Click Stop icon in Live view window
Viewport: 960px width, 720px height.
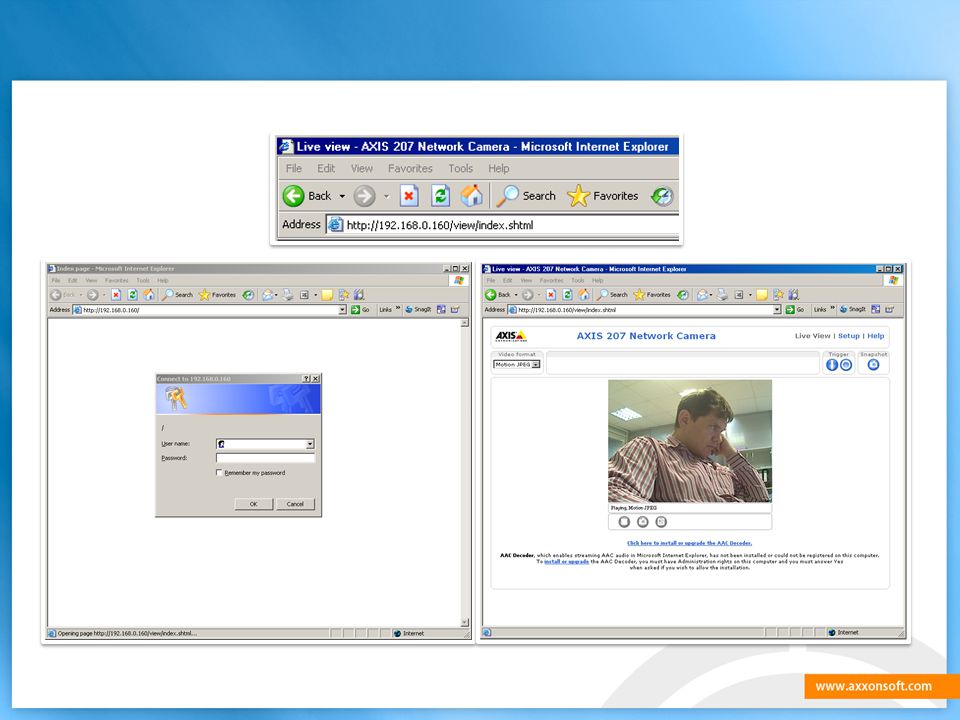click(551, 294)
